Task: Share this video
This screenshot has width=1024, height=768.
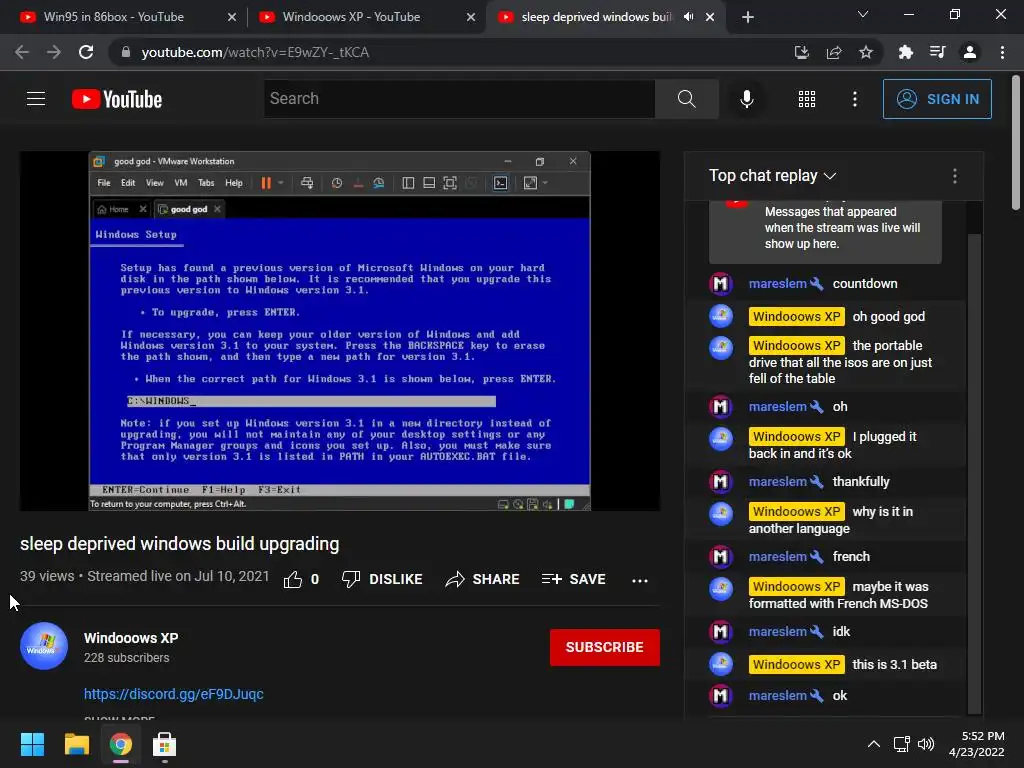Action: (x=482, y=579)
